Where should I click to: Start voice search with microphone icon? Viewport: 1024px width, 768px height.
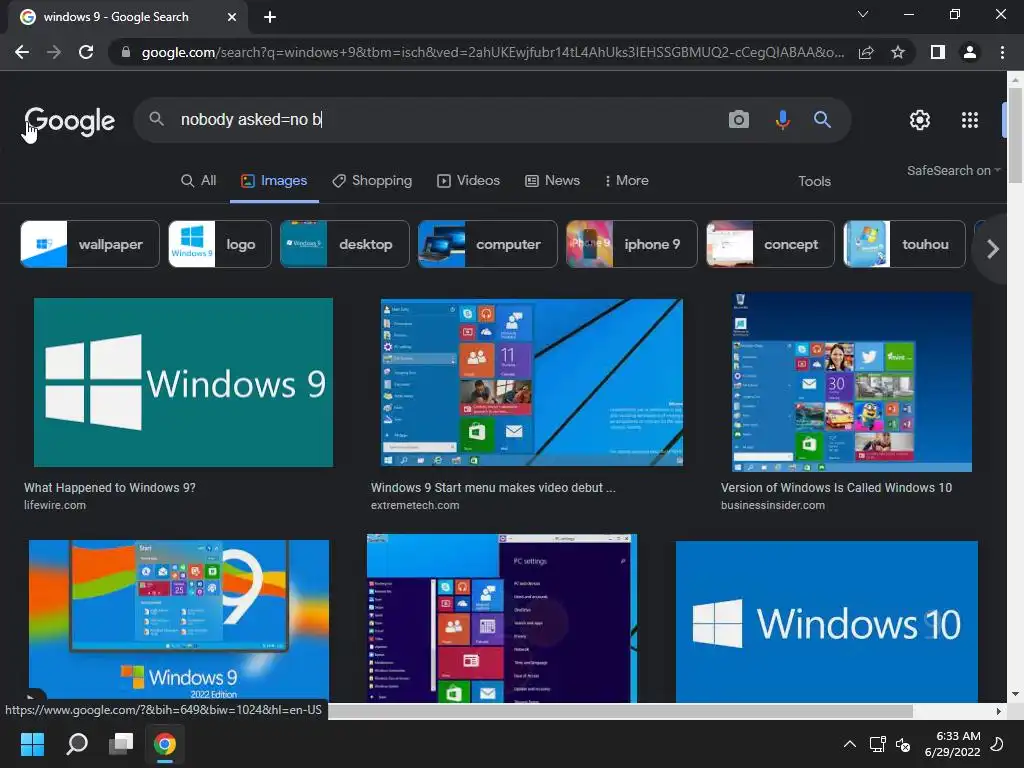[x=782, y=120]
